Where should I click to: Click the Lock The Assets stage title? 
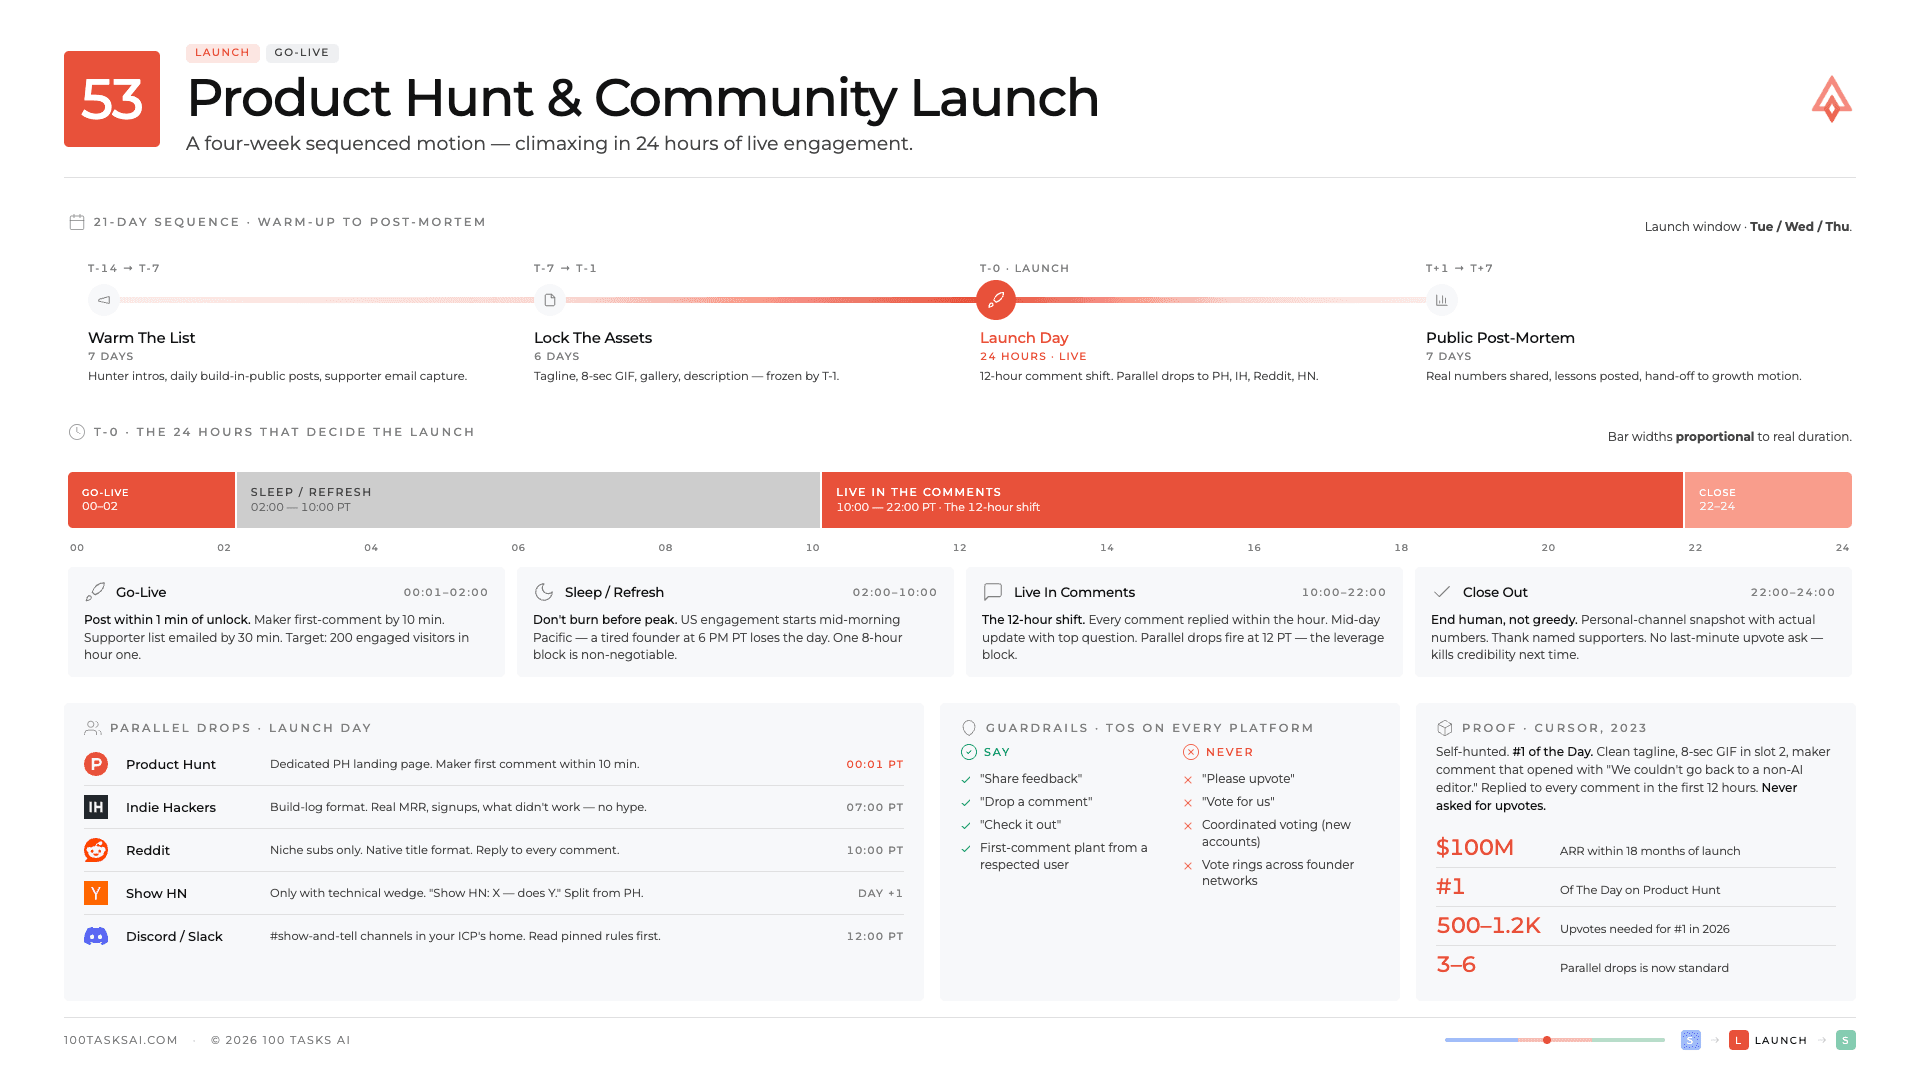click(593, 338)
